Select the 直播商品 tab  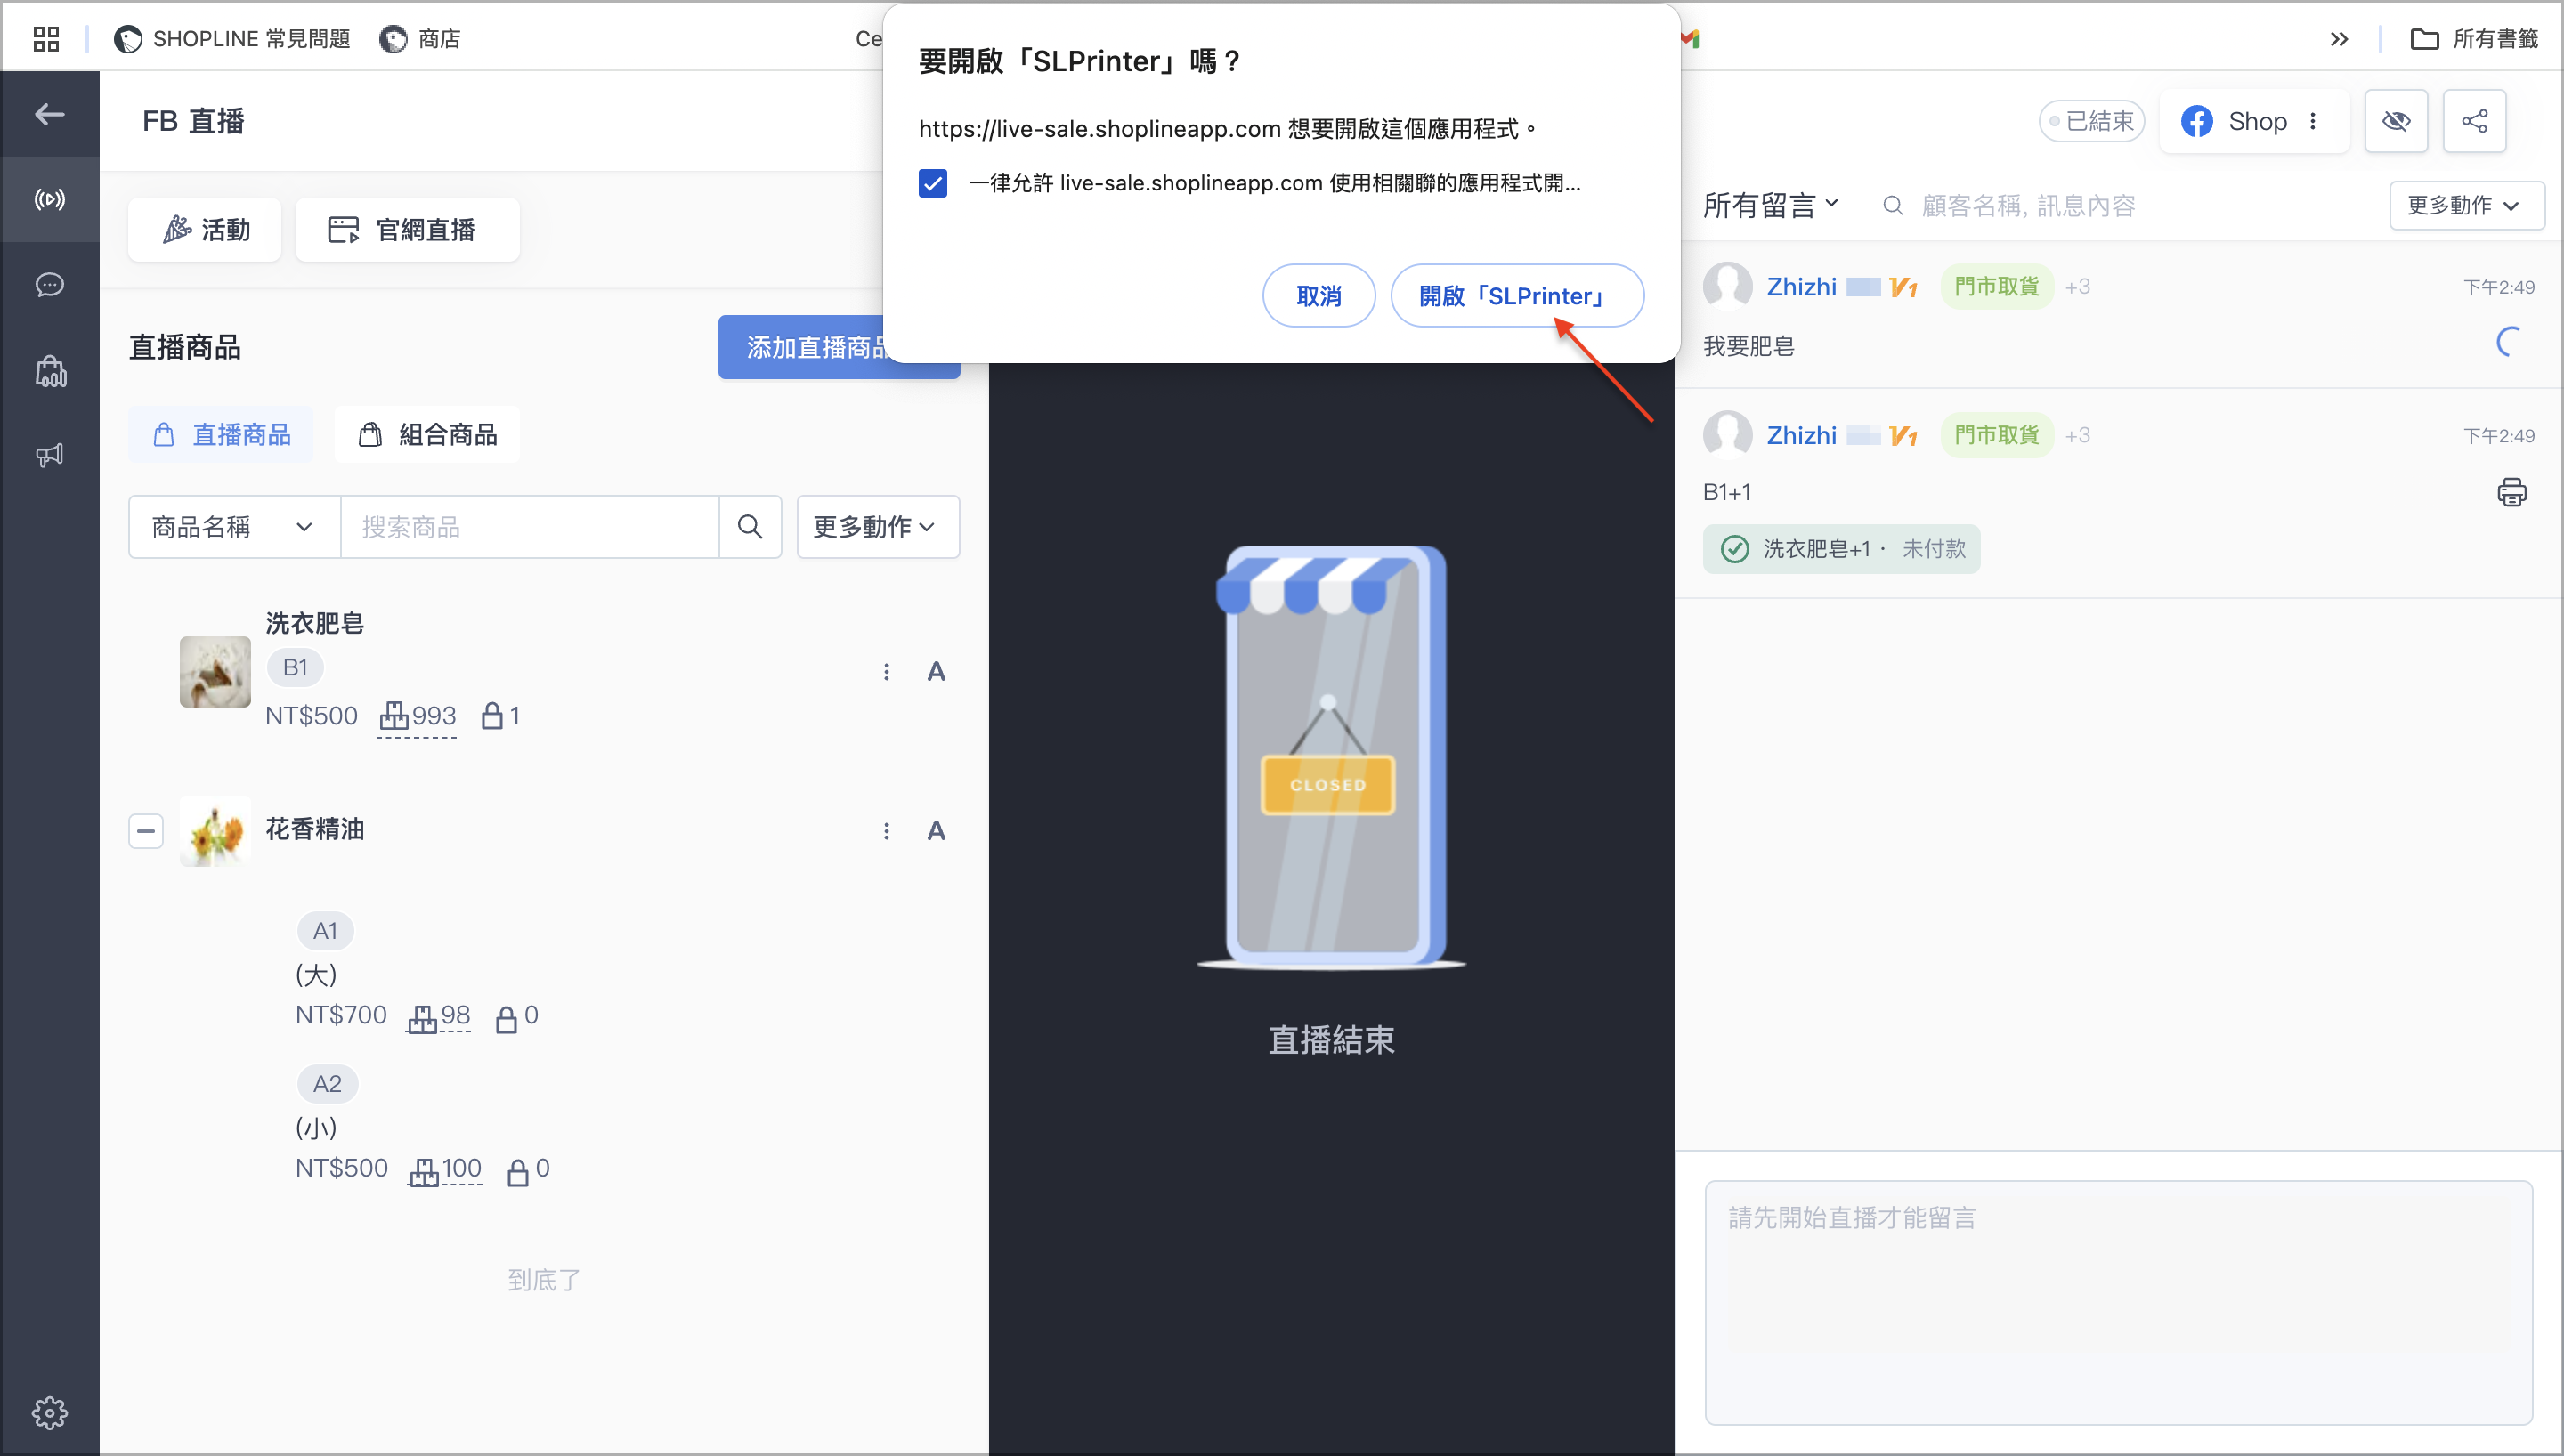click(x=221, y=435)
